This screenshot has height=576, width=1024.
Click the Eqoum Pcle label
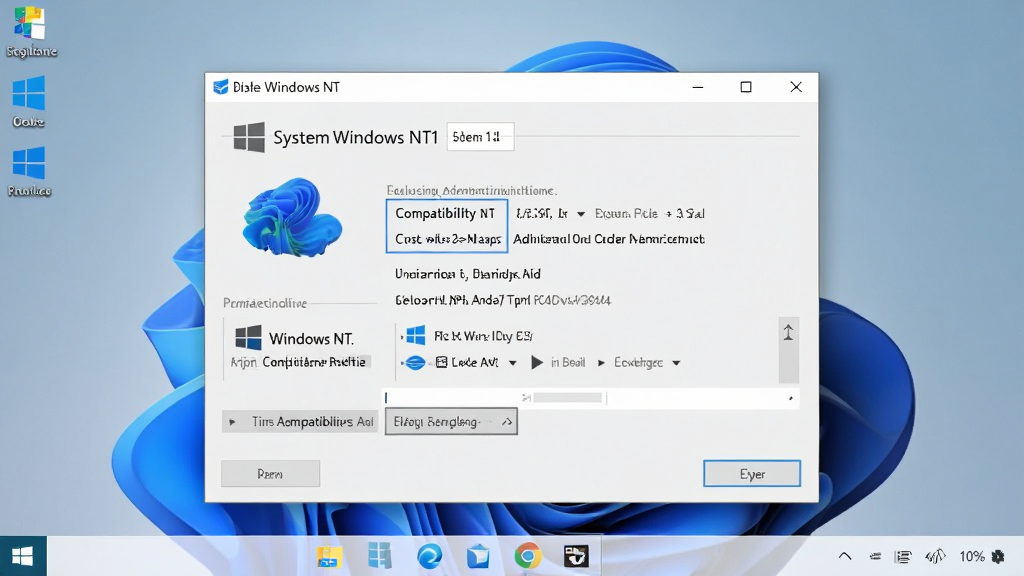626,214
